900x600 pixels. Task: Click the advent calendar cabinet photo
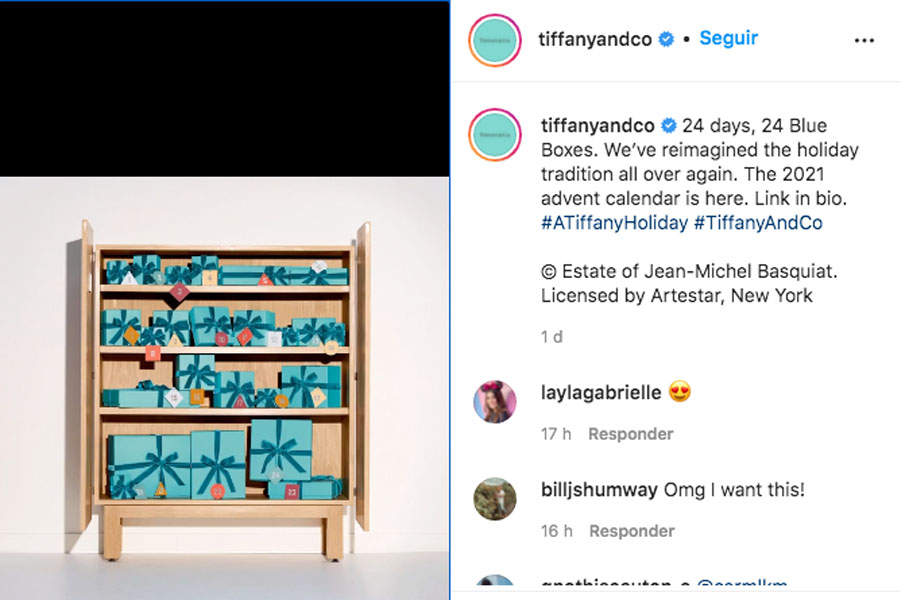pyautogui.click(x=224, y=388)
